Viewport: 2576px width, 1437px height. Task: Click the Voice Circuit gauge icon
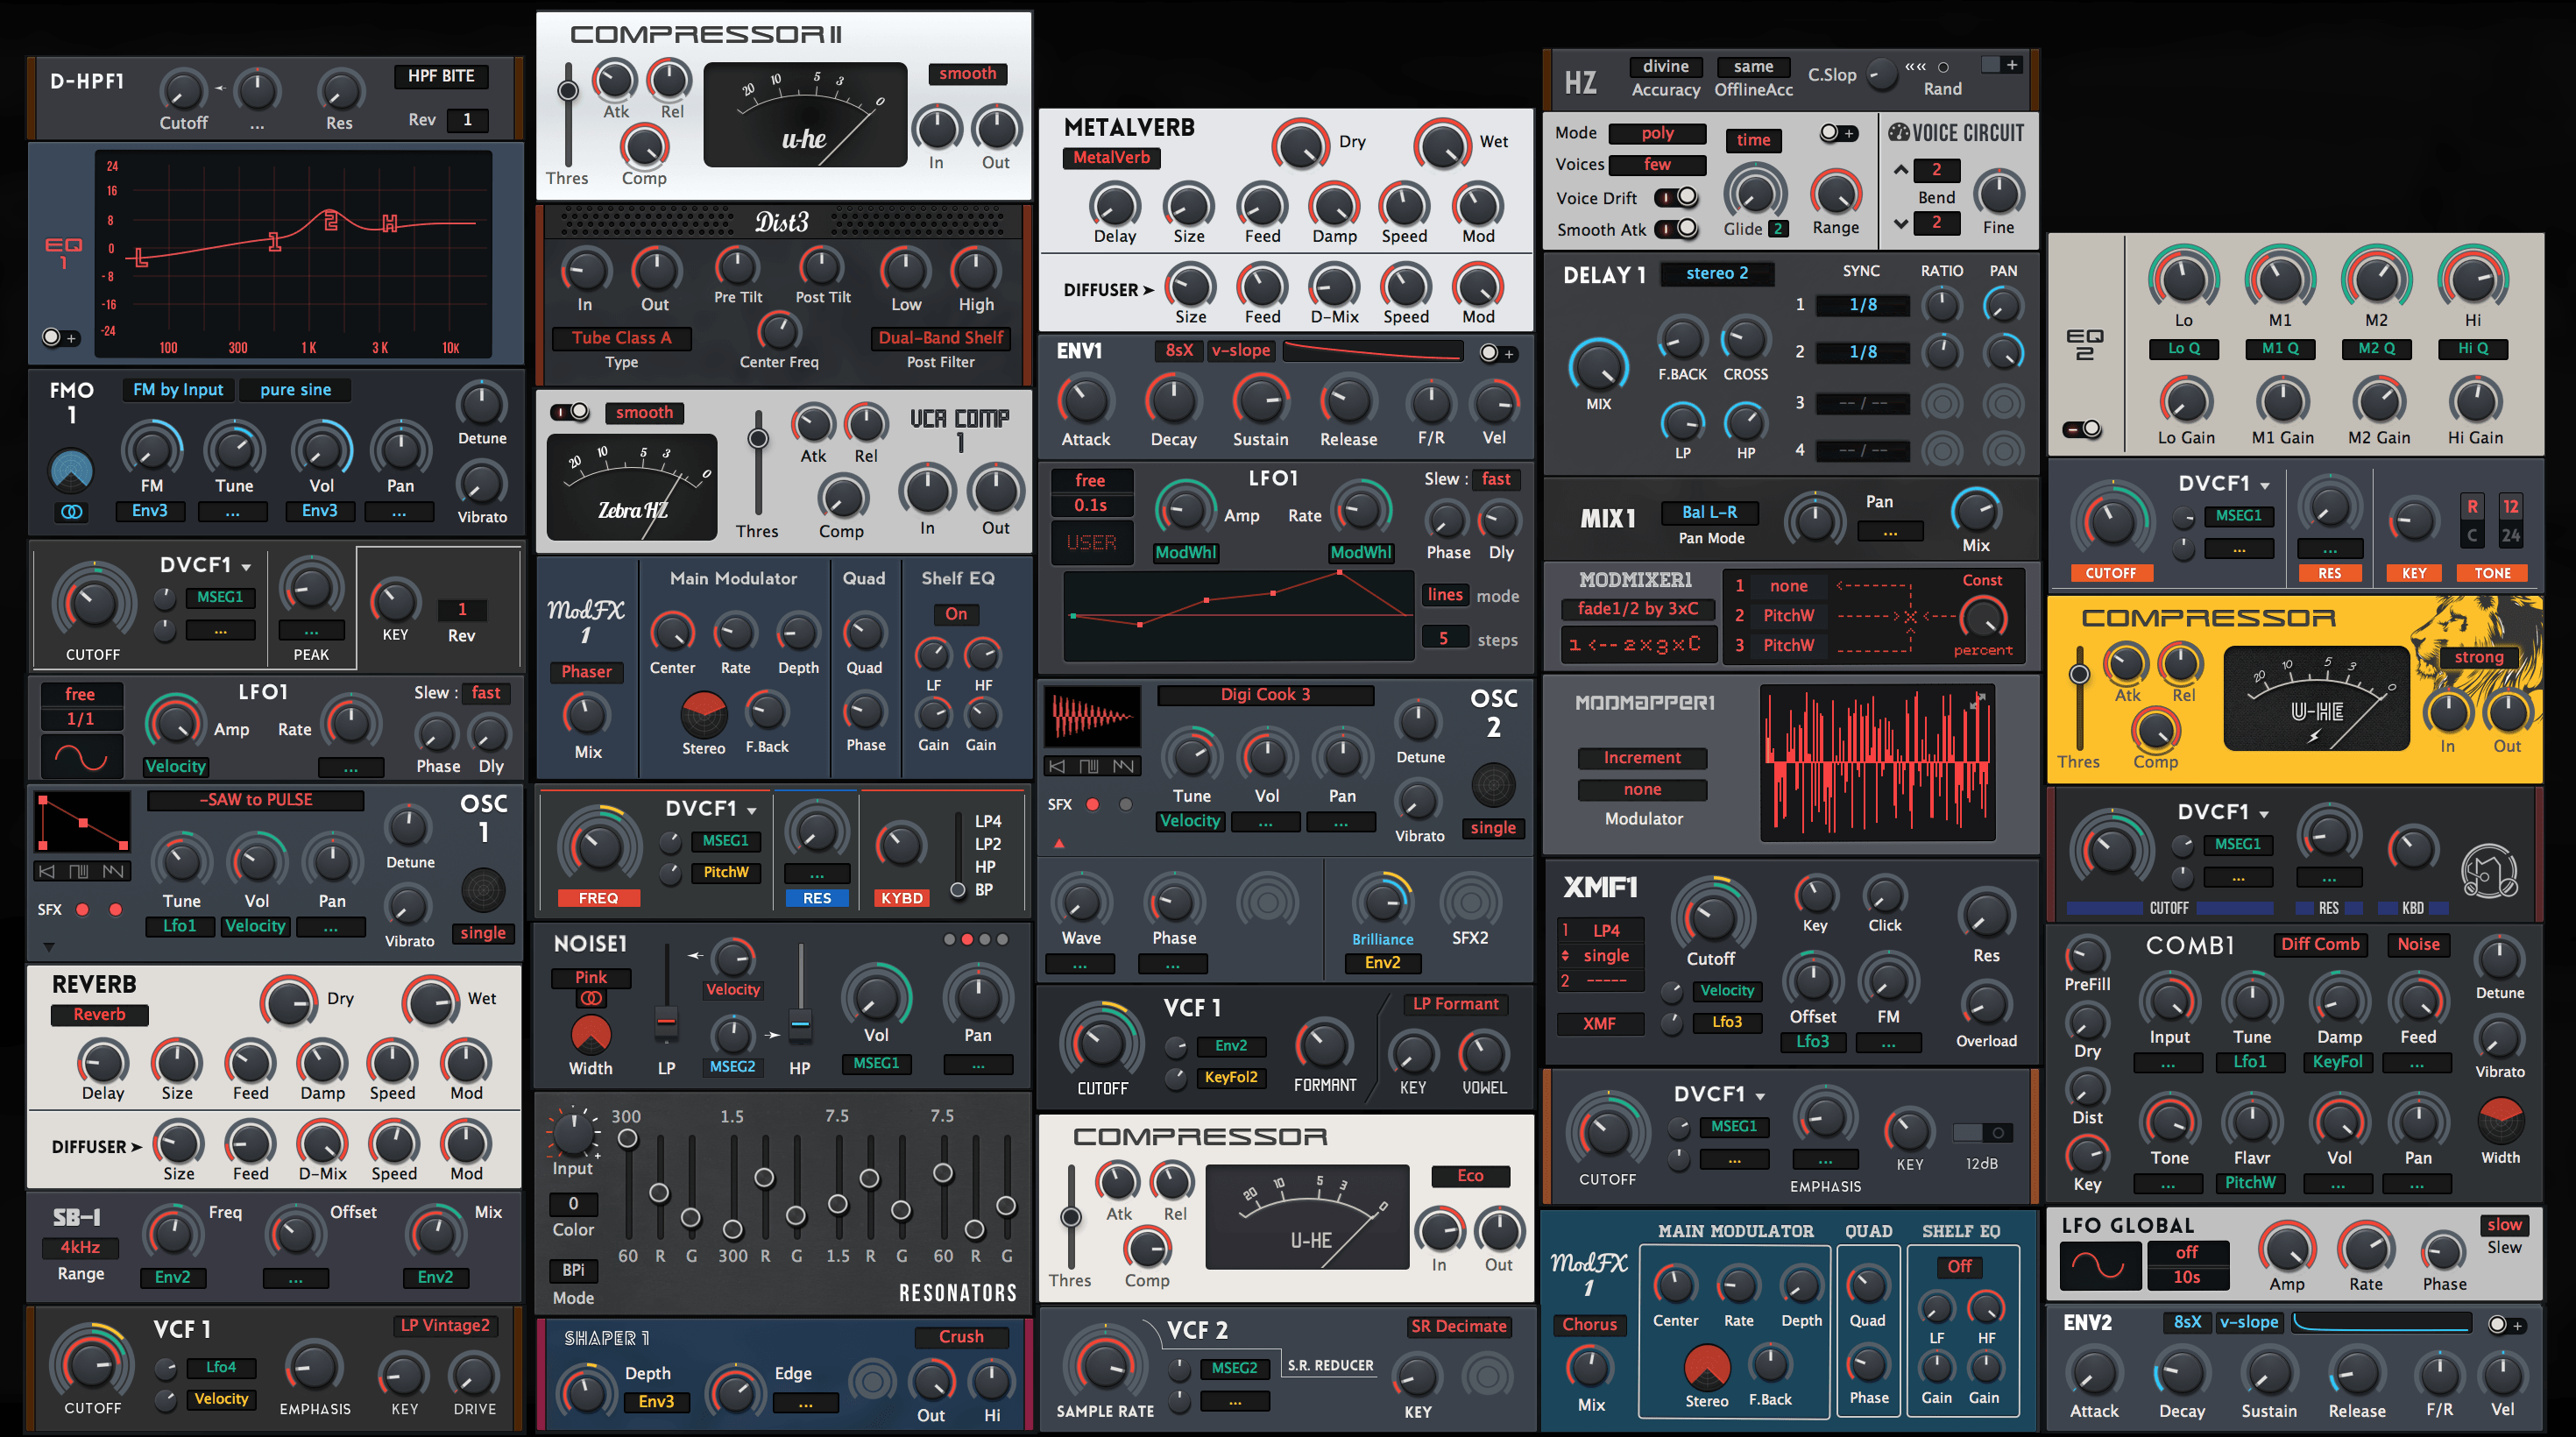(x=1898, y=133)
